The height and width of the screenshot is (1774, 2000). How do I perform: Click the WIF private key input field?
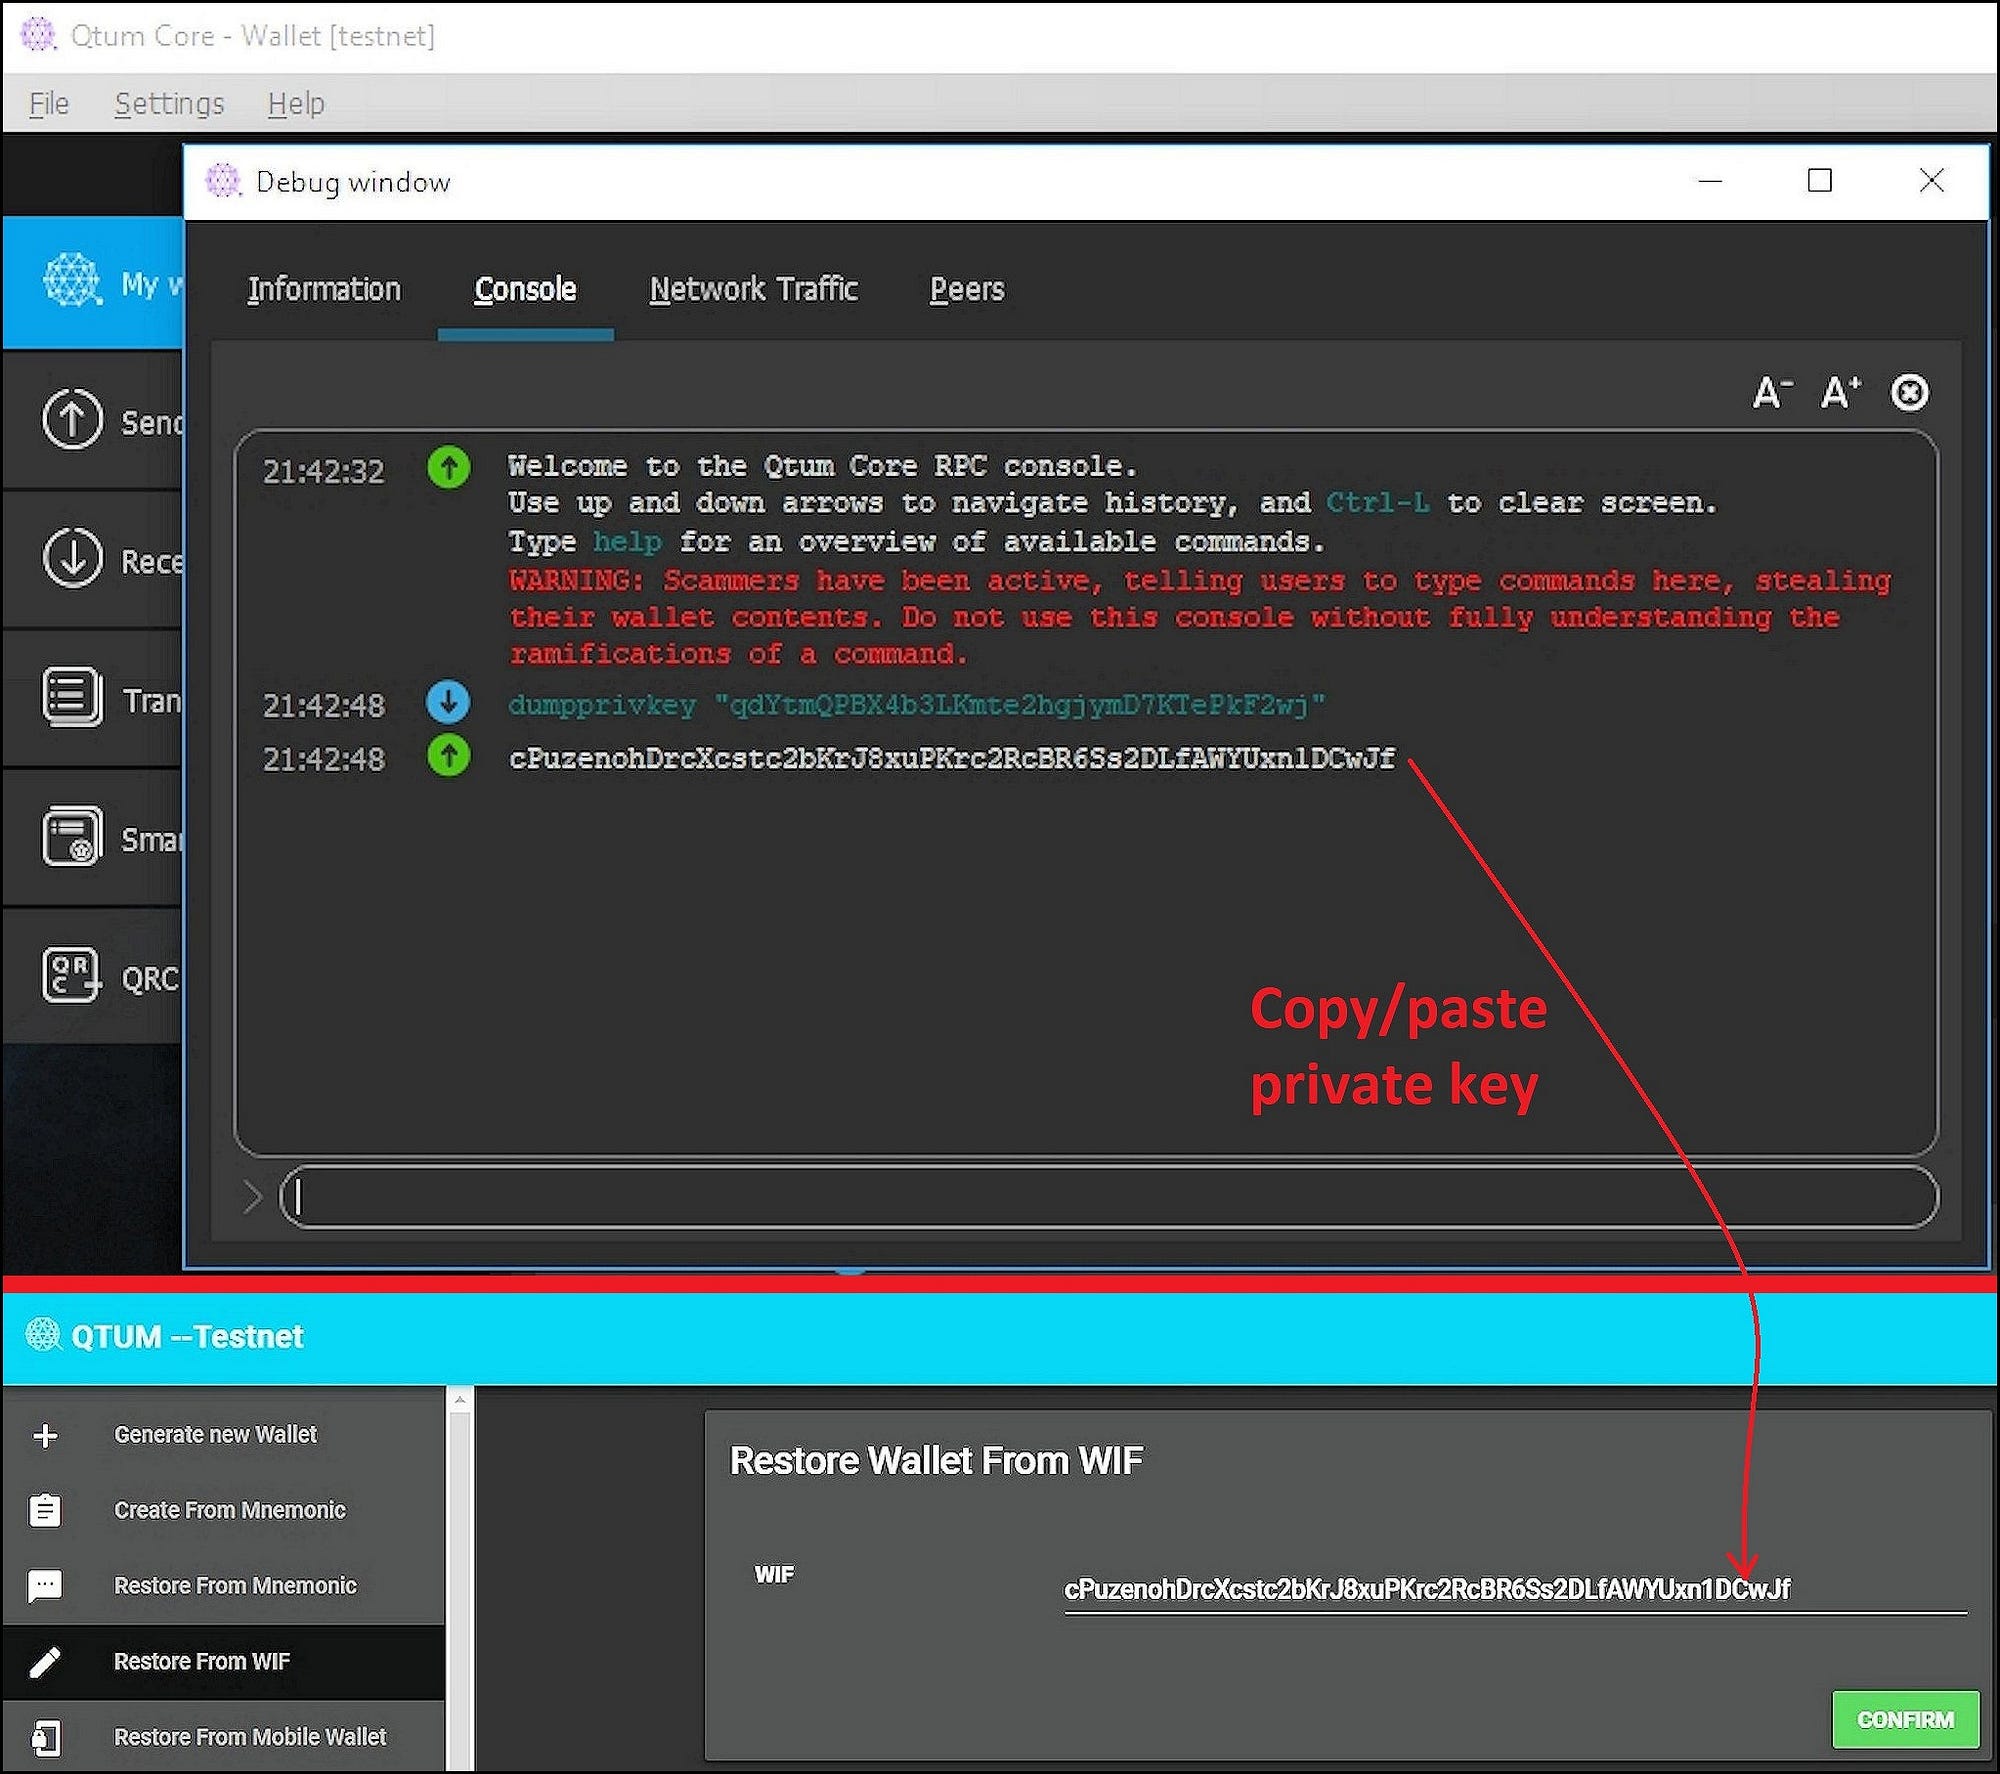point(1515,1590)
